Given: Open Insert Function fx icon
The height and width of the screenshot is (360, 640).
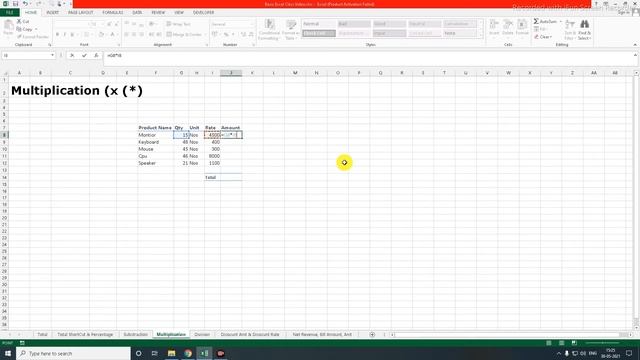Looking at the screenshot, I should [96, 56].
